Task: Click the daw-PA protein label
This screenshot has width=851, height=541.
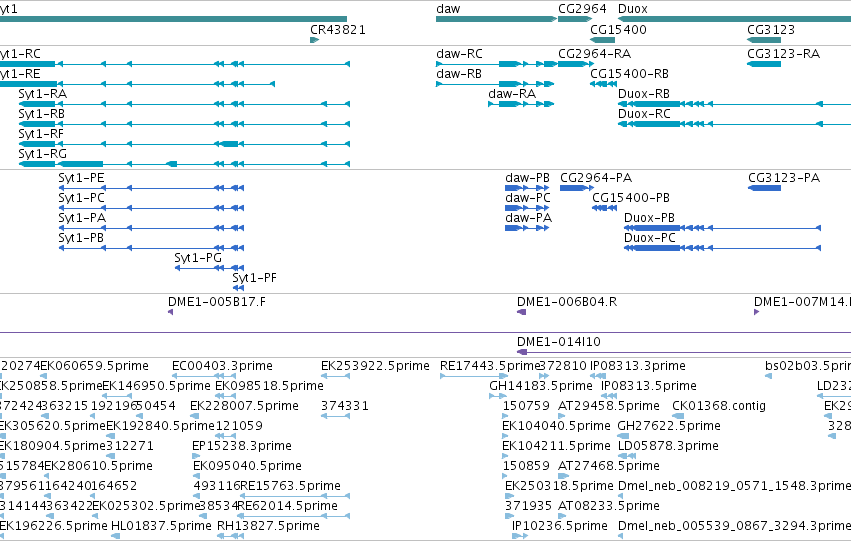Action: click(529, 218)
